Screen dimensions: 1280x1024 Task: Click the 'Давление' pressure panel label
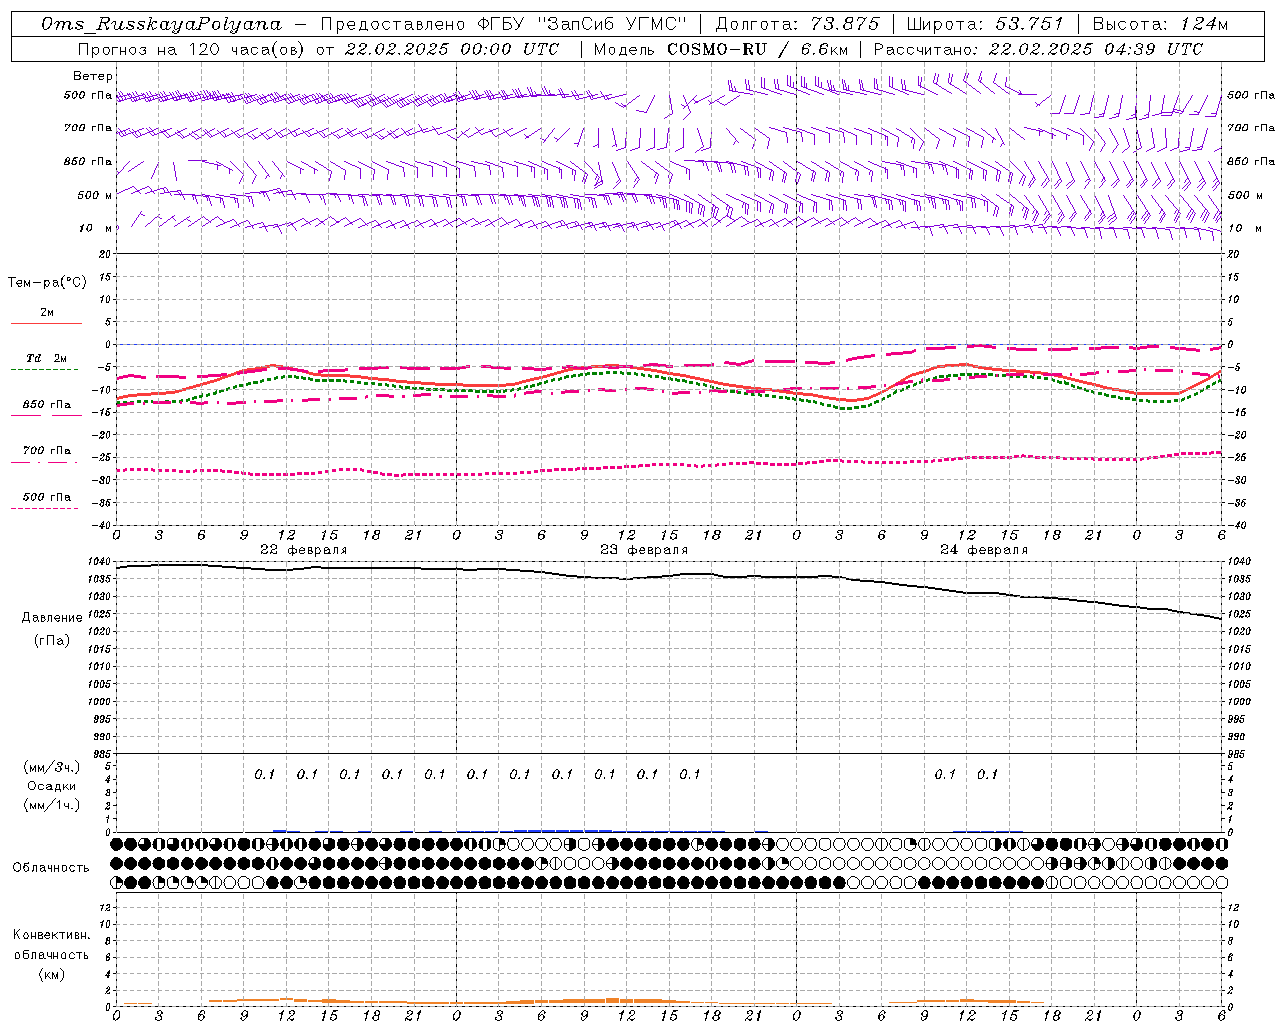click(52, 618)
